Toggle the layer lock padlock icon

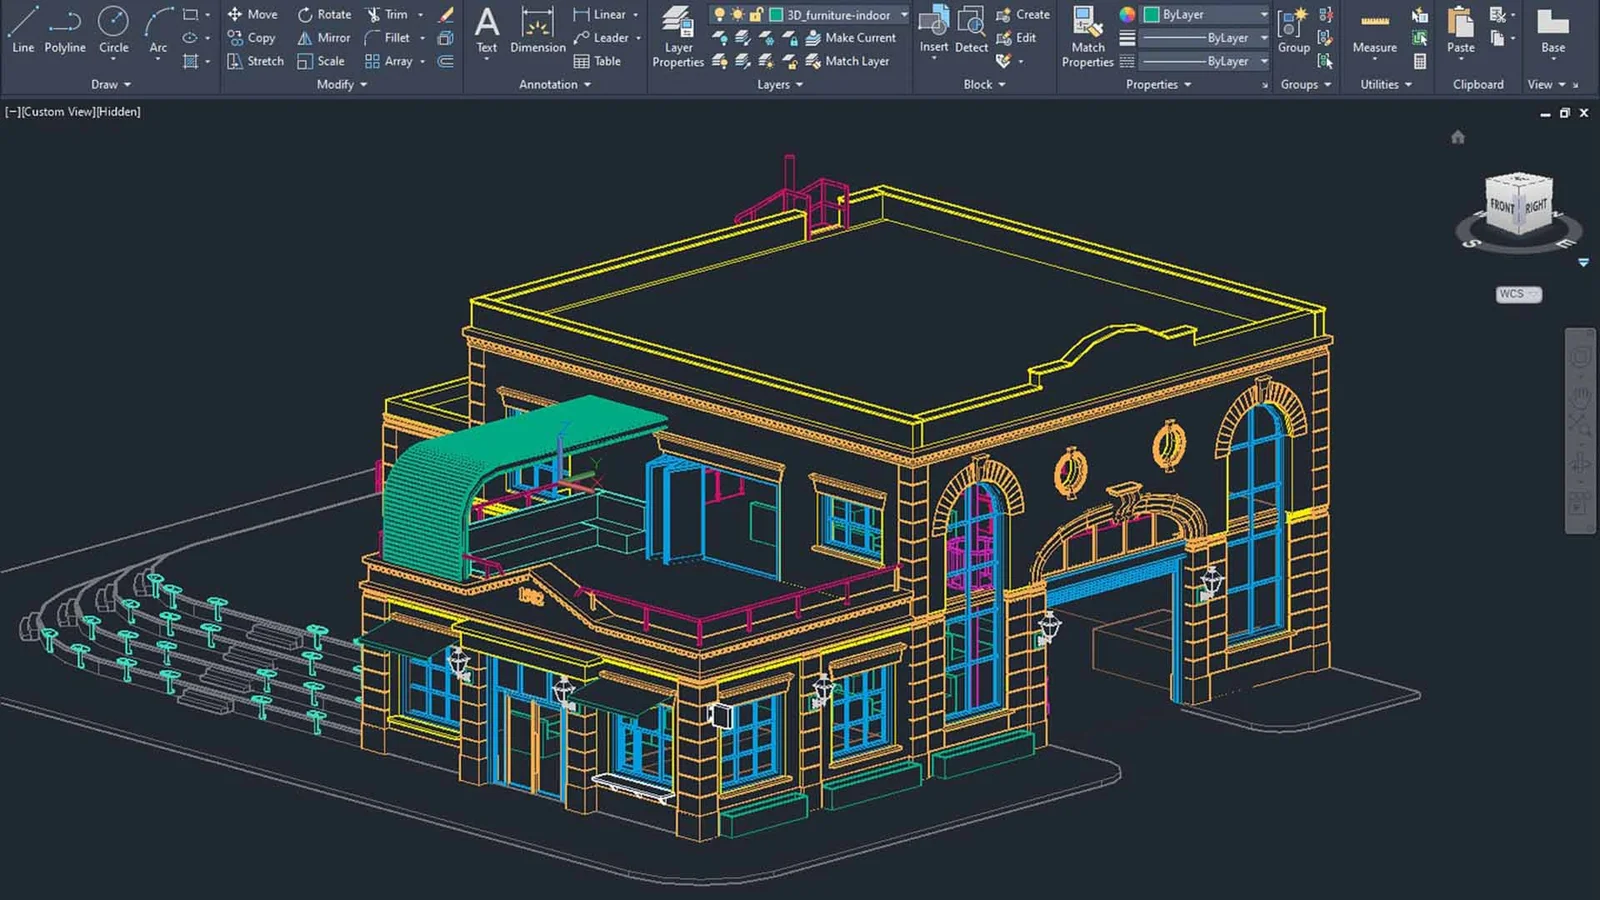point(756,15)
